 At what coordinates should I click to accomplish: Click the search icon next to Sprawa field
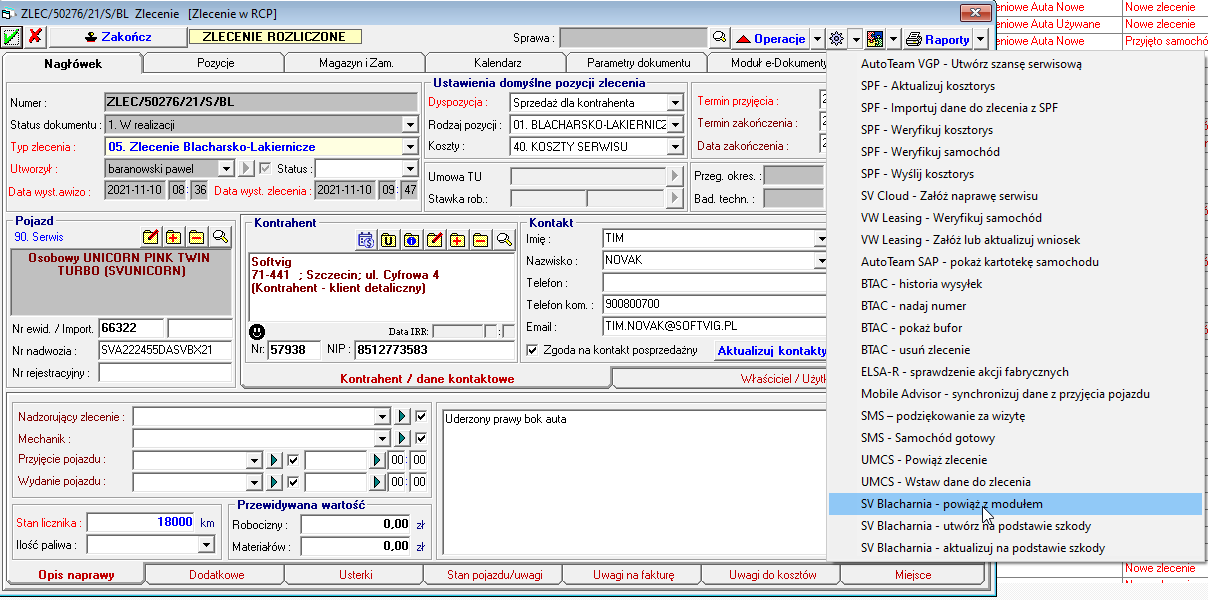click(x=719, y=38)
